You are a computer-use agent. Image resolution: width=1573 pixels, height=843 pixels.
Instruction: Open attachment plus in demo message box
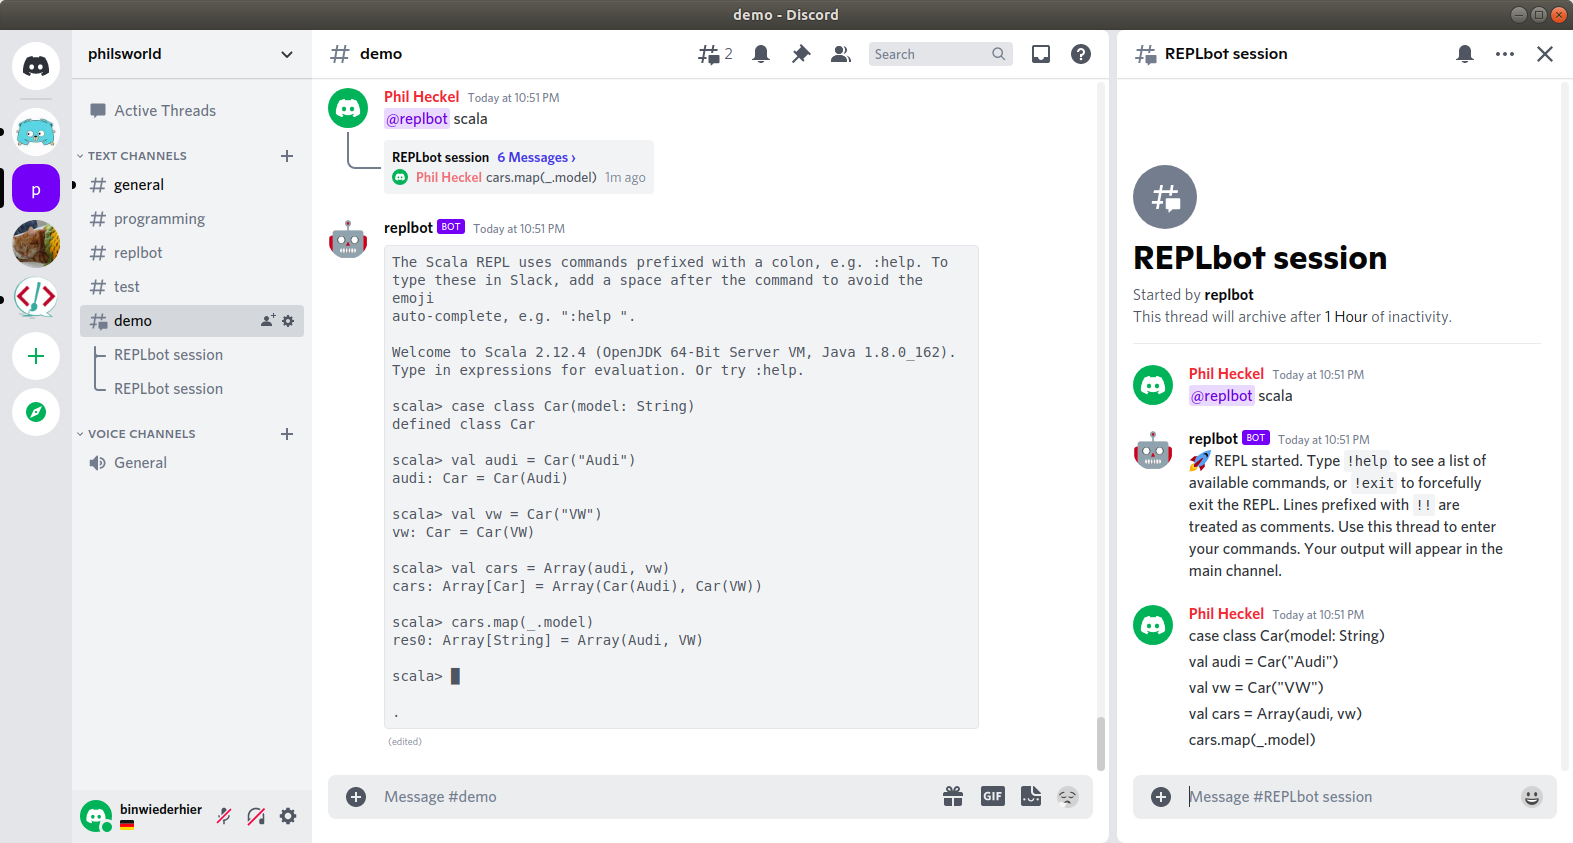356,797
